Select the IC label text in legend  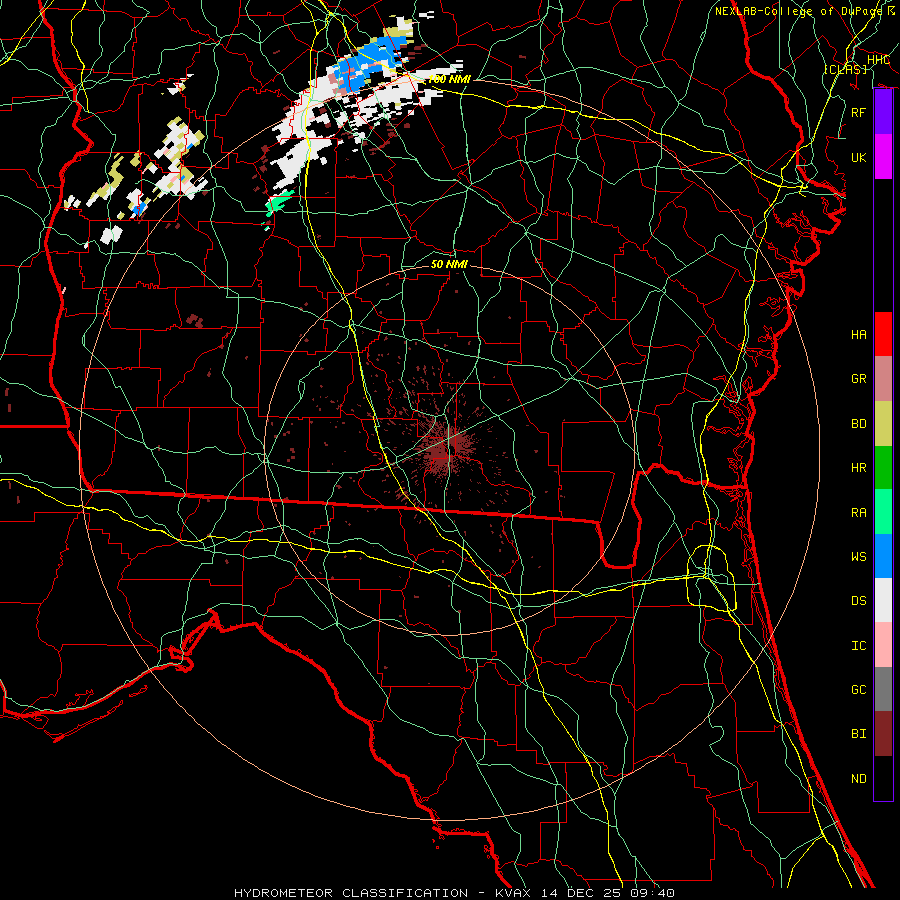tap(858, 646)
